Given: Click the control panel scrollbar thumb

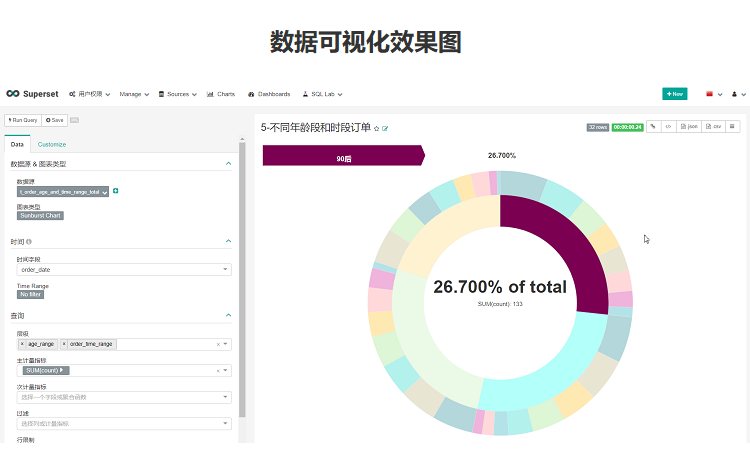Looking at the screenshot, I should pos(242,280).
